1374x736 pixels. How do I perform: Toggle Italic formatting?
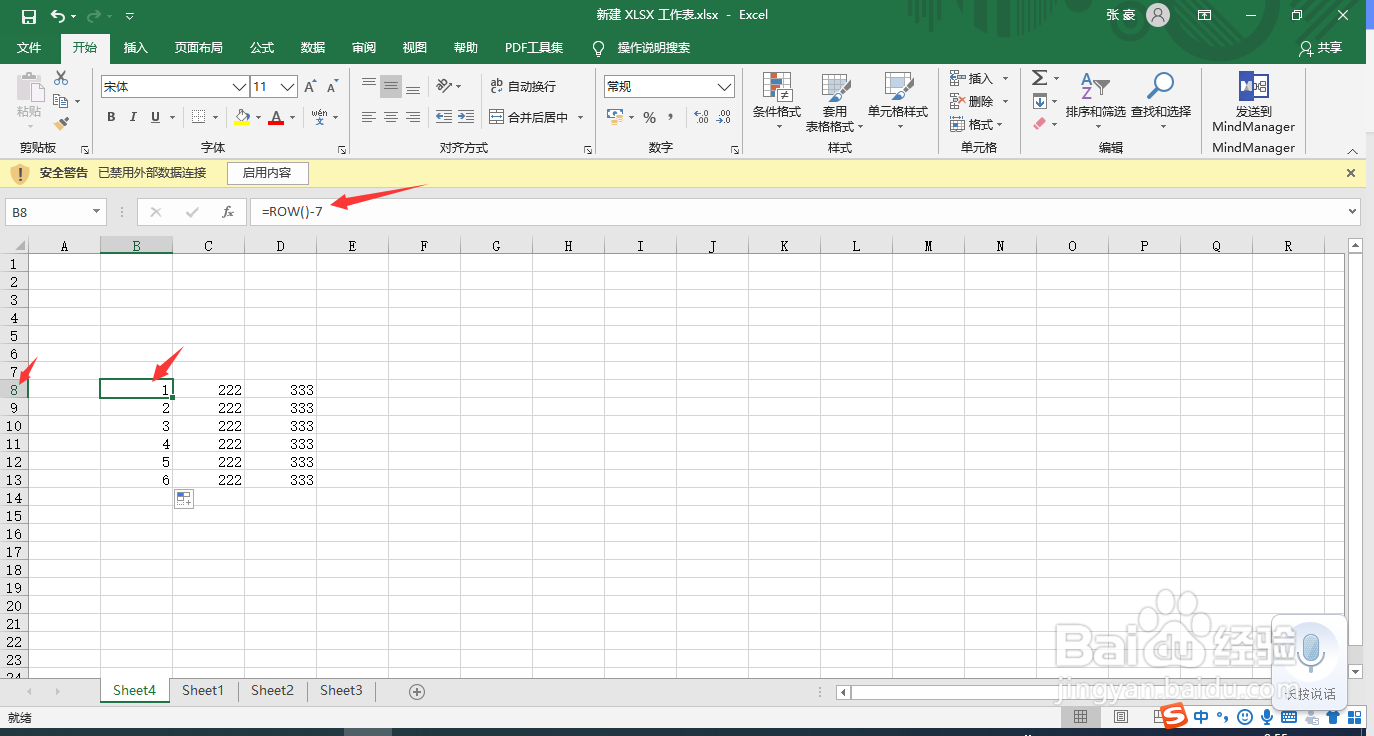coord(133,117)
